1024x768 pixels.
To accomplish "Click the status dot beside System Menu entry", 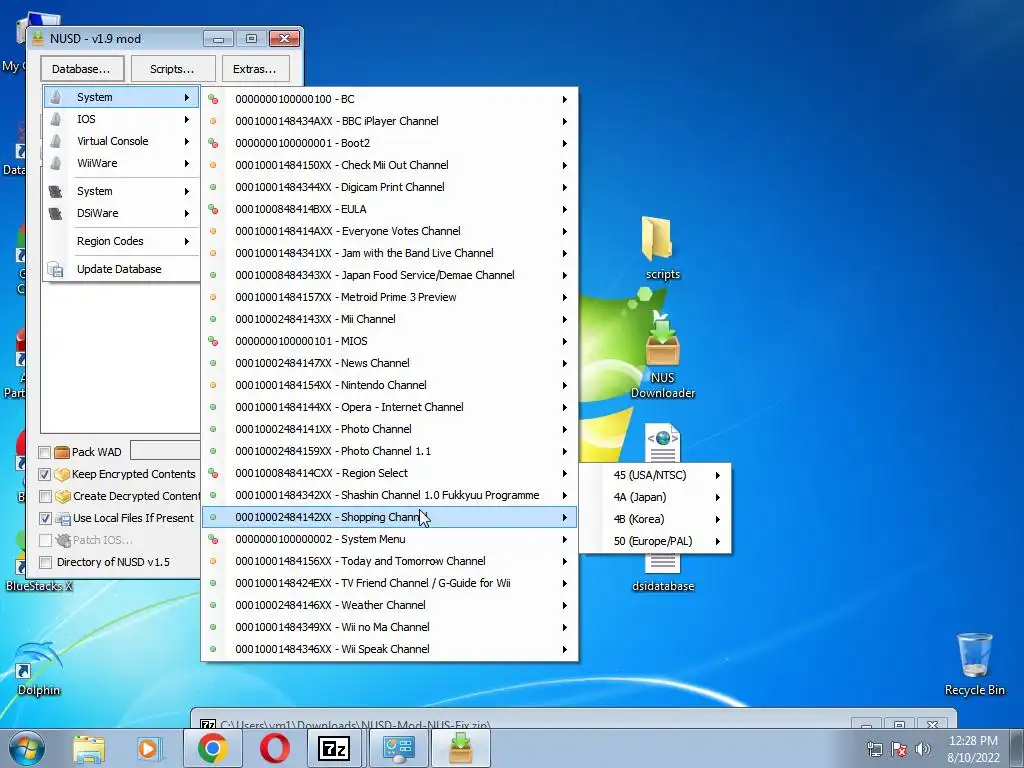I will (213, 539).
